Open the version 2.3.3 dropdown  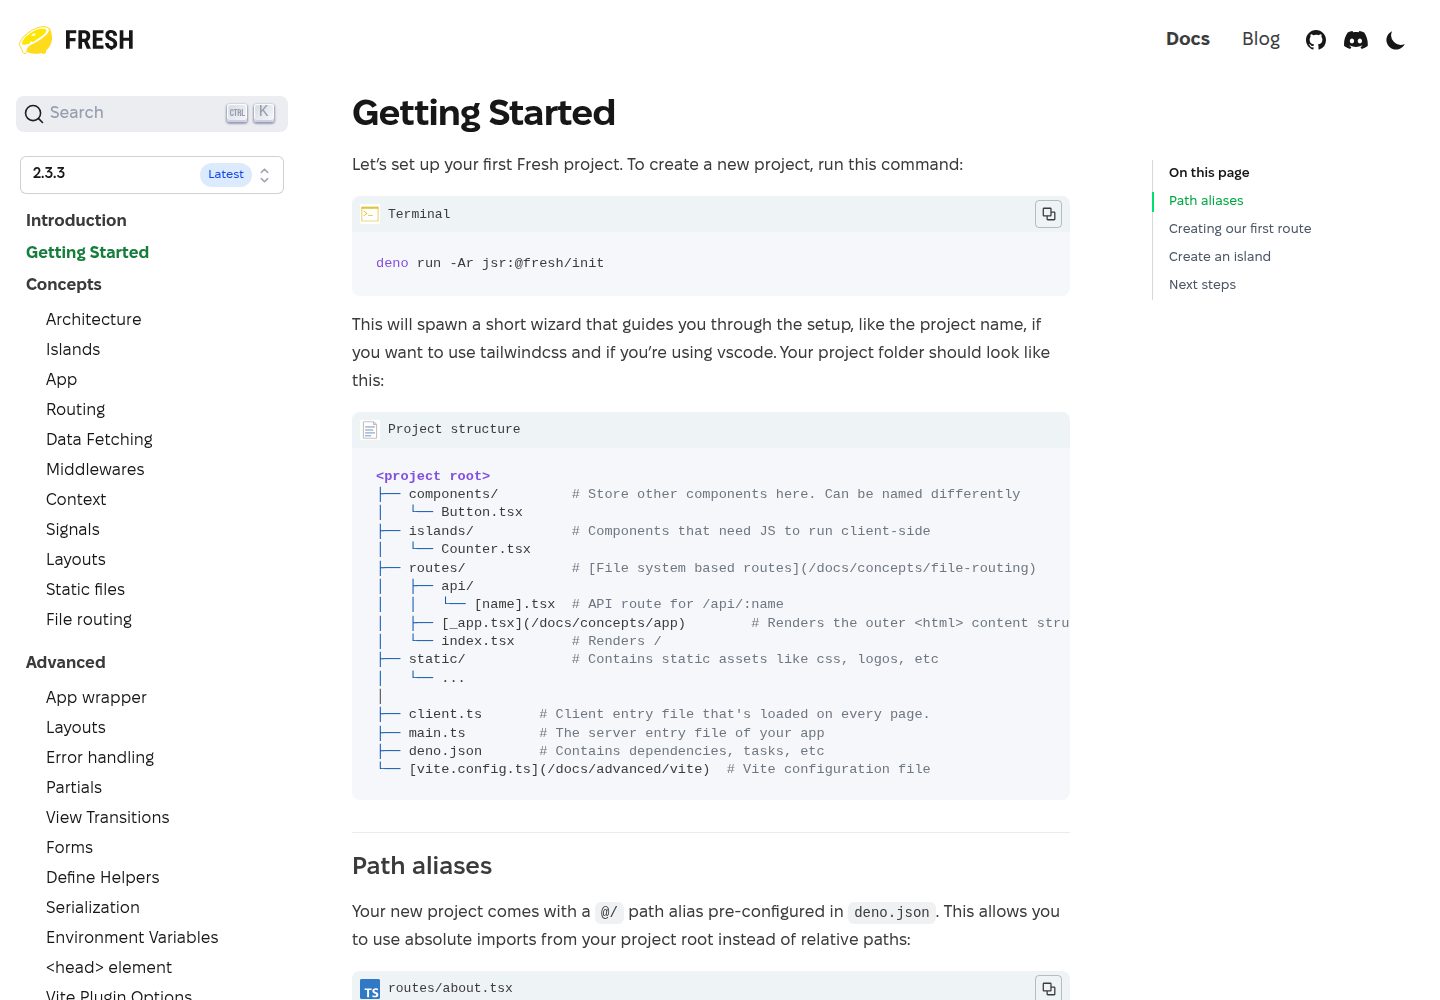pyautogui.click(x=152, y=175)
